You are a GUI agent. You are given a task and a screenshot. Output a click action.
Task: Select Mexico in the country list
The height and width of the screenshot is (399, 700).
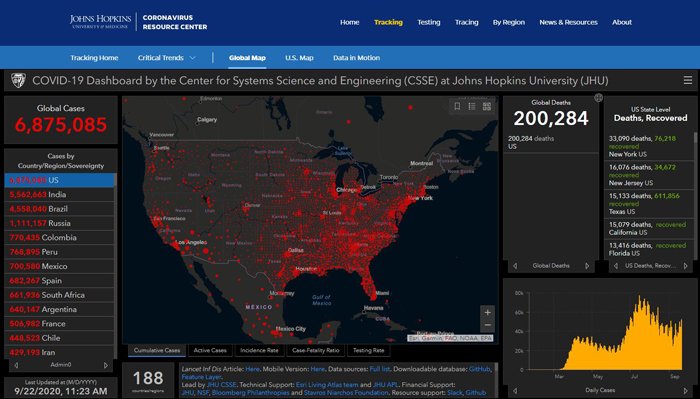(59, 266)
